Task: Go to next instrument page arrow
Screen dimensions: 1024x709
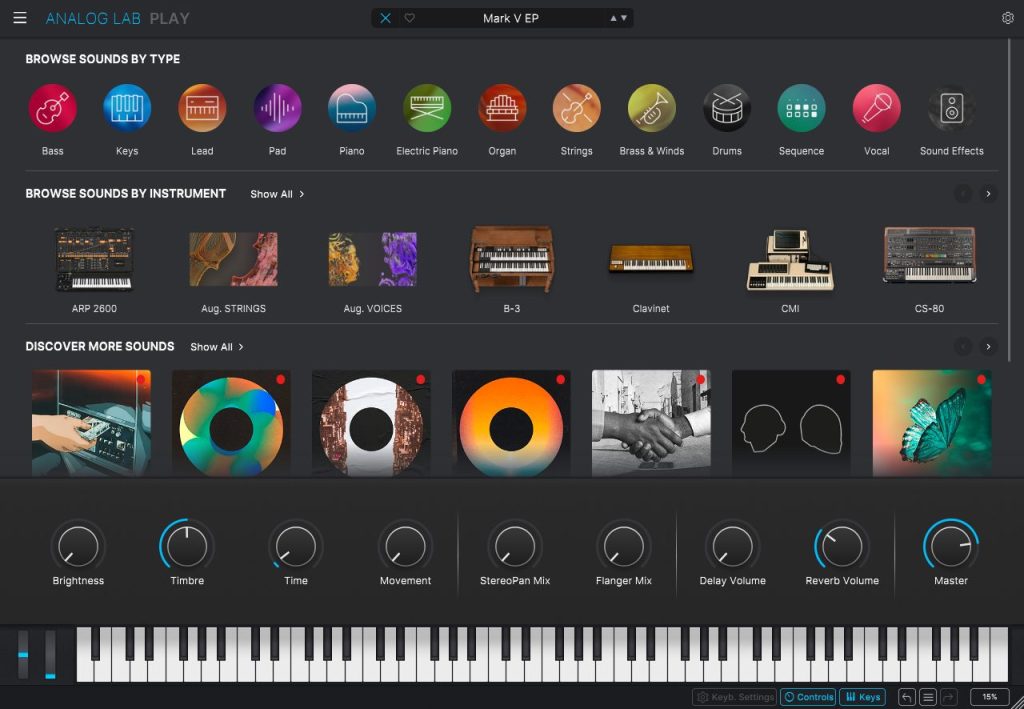Action: click(988, 194)
